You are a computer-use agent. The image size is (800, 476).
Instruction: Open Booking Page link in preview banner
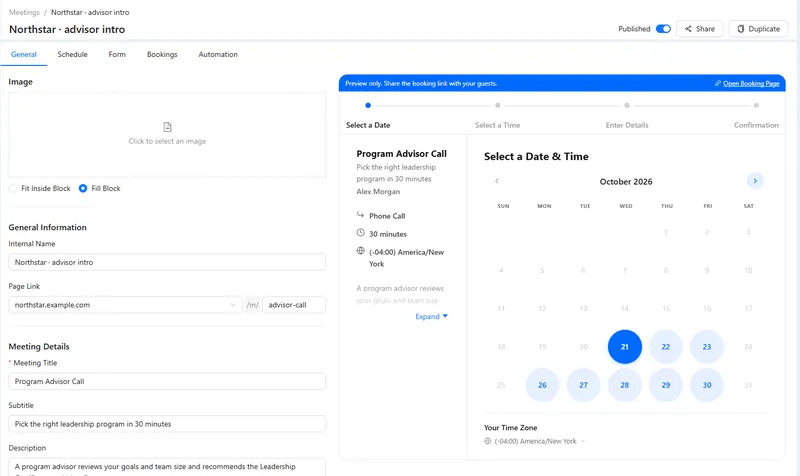click(751, 83)
